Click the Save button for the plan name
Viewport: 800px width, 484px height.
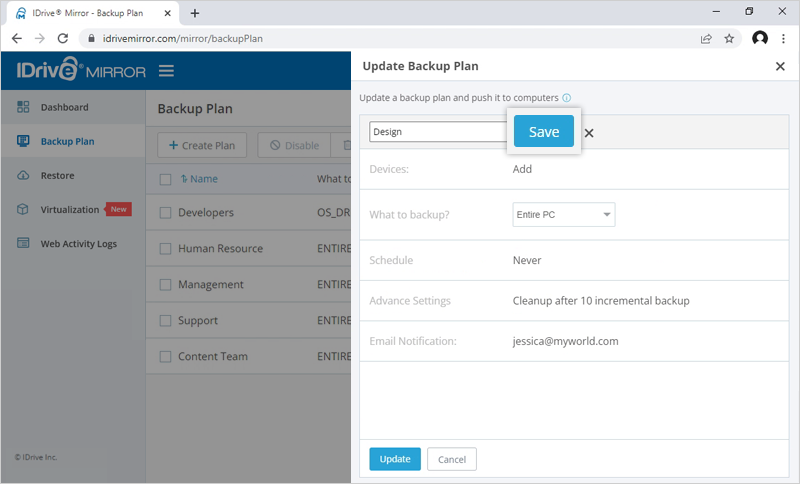pos(543,132)
